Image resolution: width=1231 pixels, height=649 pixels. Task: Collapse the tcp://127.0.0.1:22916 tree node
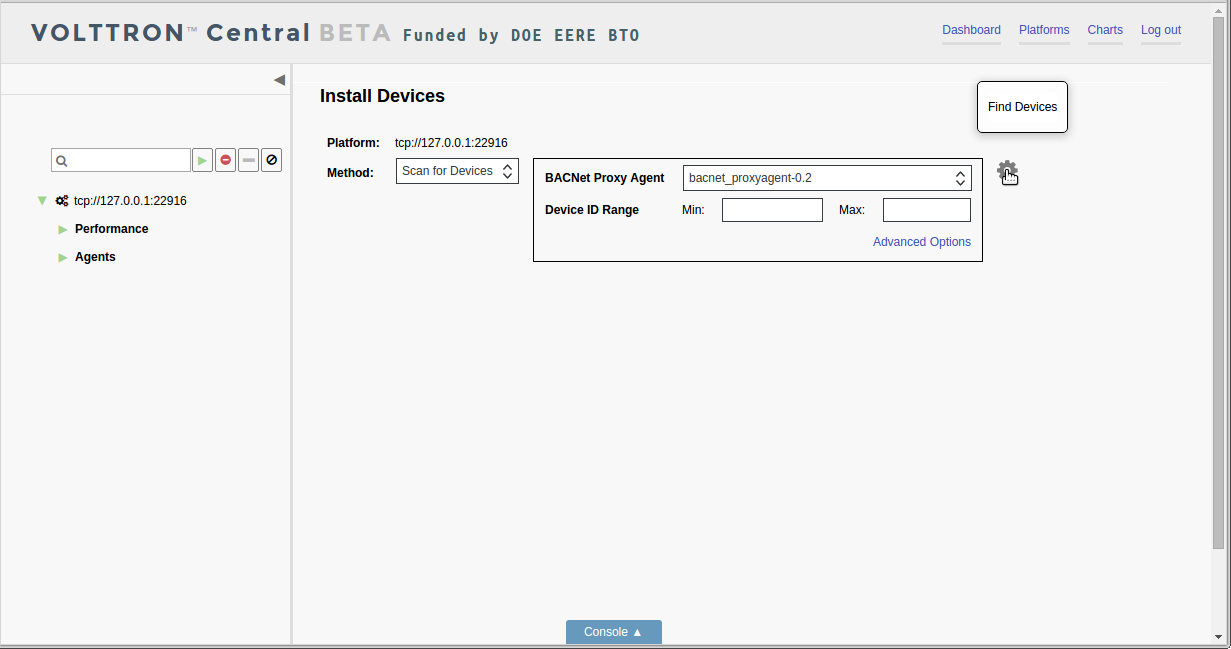tap(42, 201)
